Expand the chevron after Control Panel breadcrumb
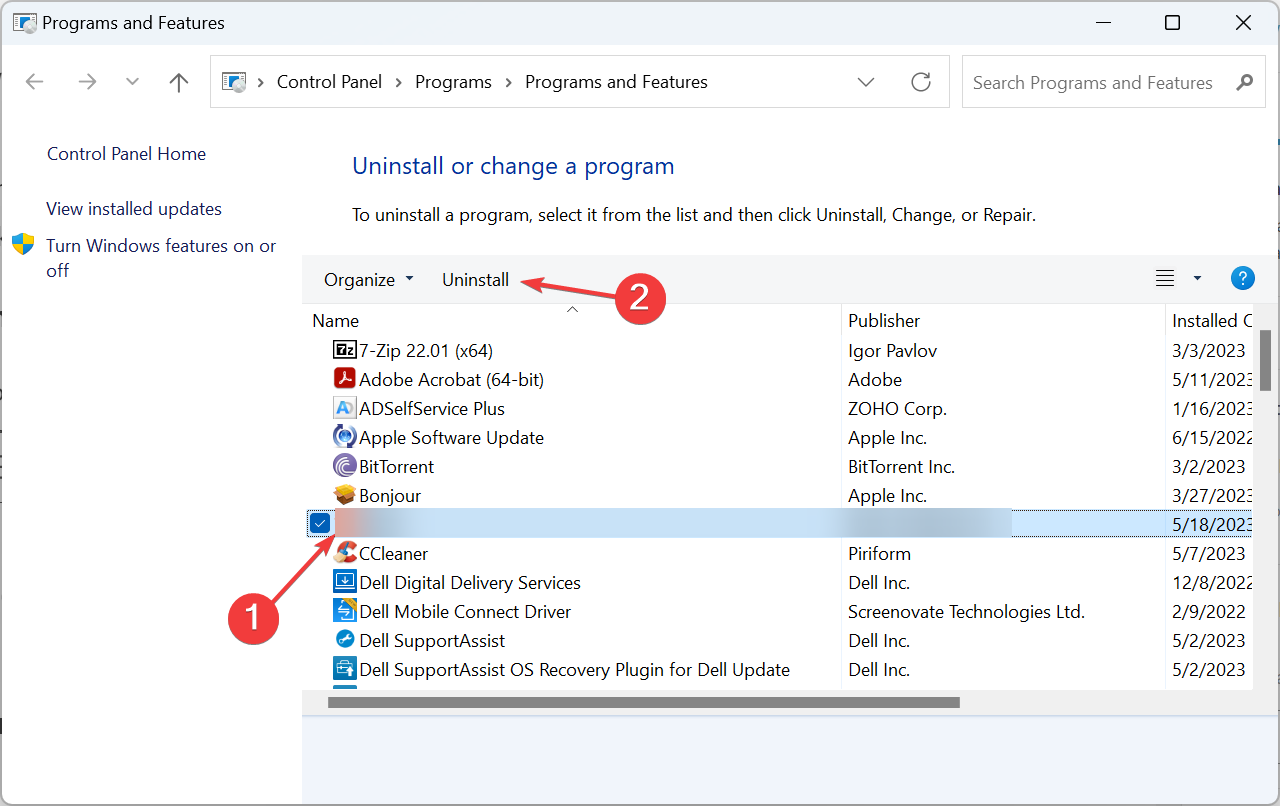1280x806 pixels. 399,82
